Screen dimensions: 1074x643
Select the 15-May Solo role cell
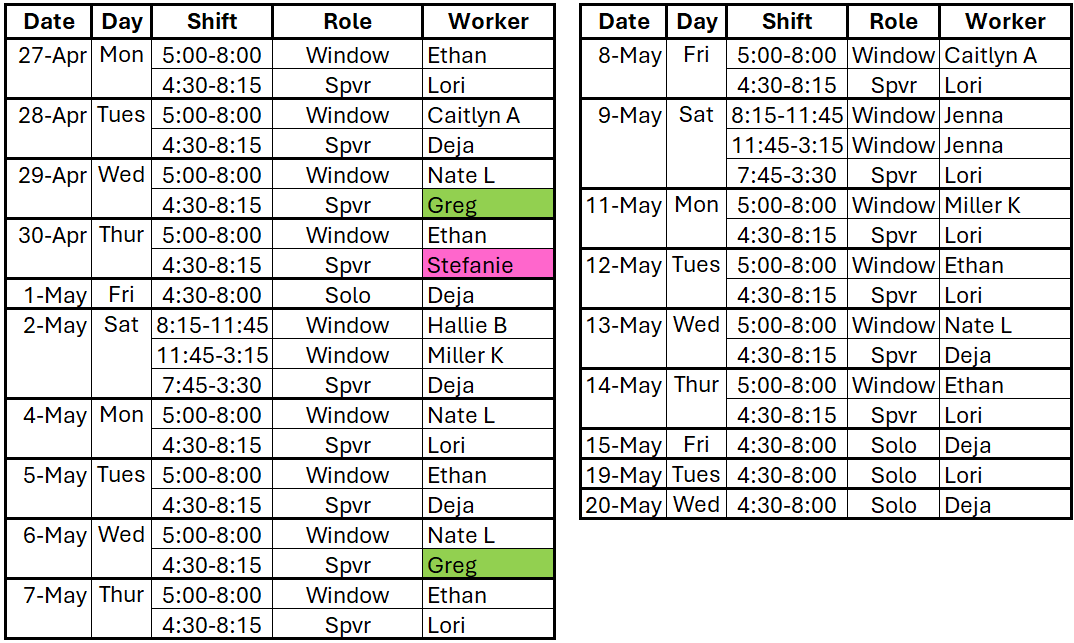pos(893,444)
